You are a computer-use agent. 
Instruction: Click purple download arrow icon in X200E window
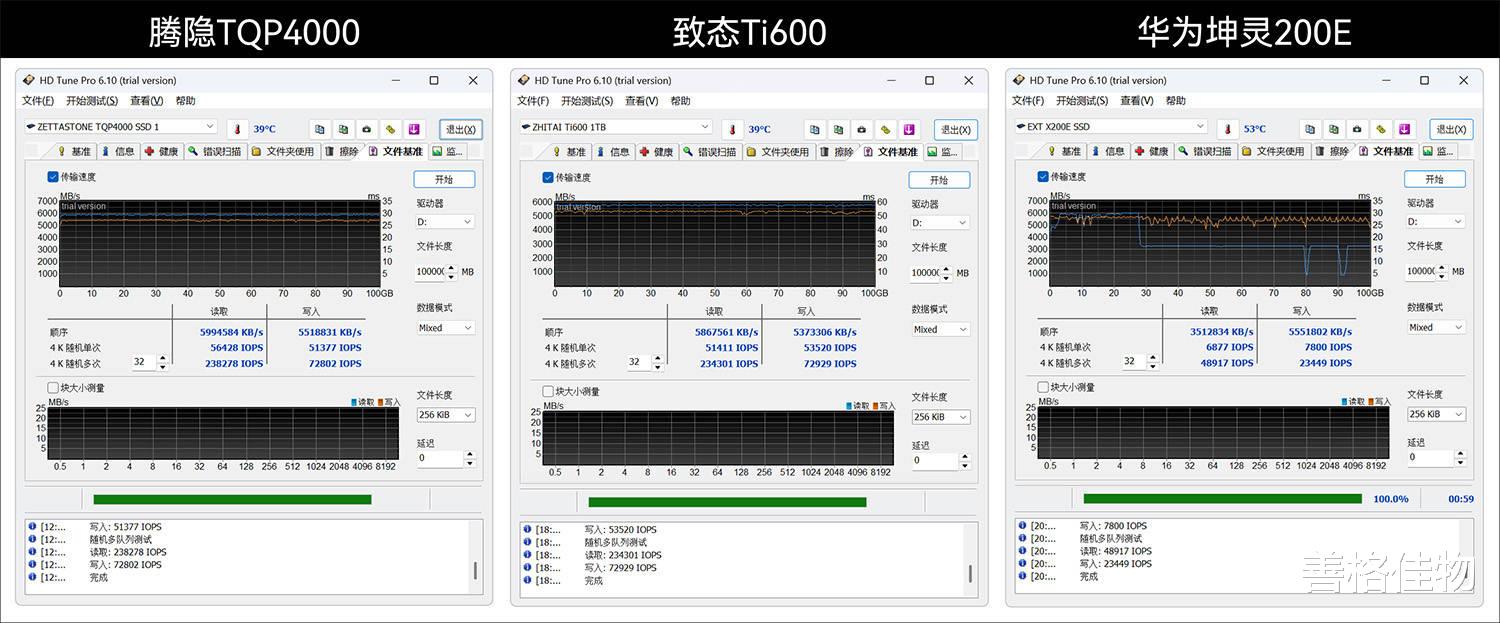(1405, 129)
